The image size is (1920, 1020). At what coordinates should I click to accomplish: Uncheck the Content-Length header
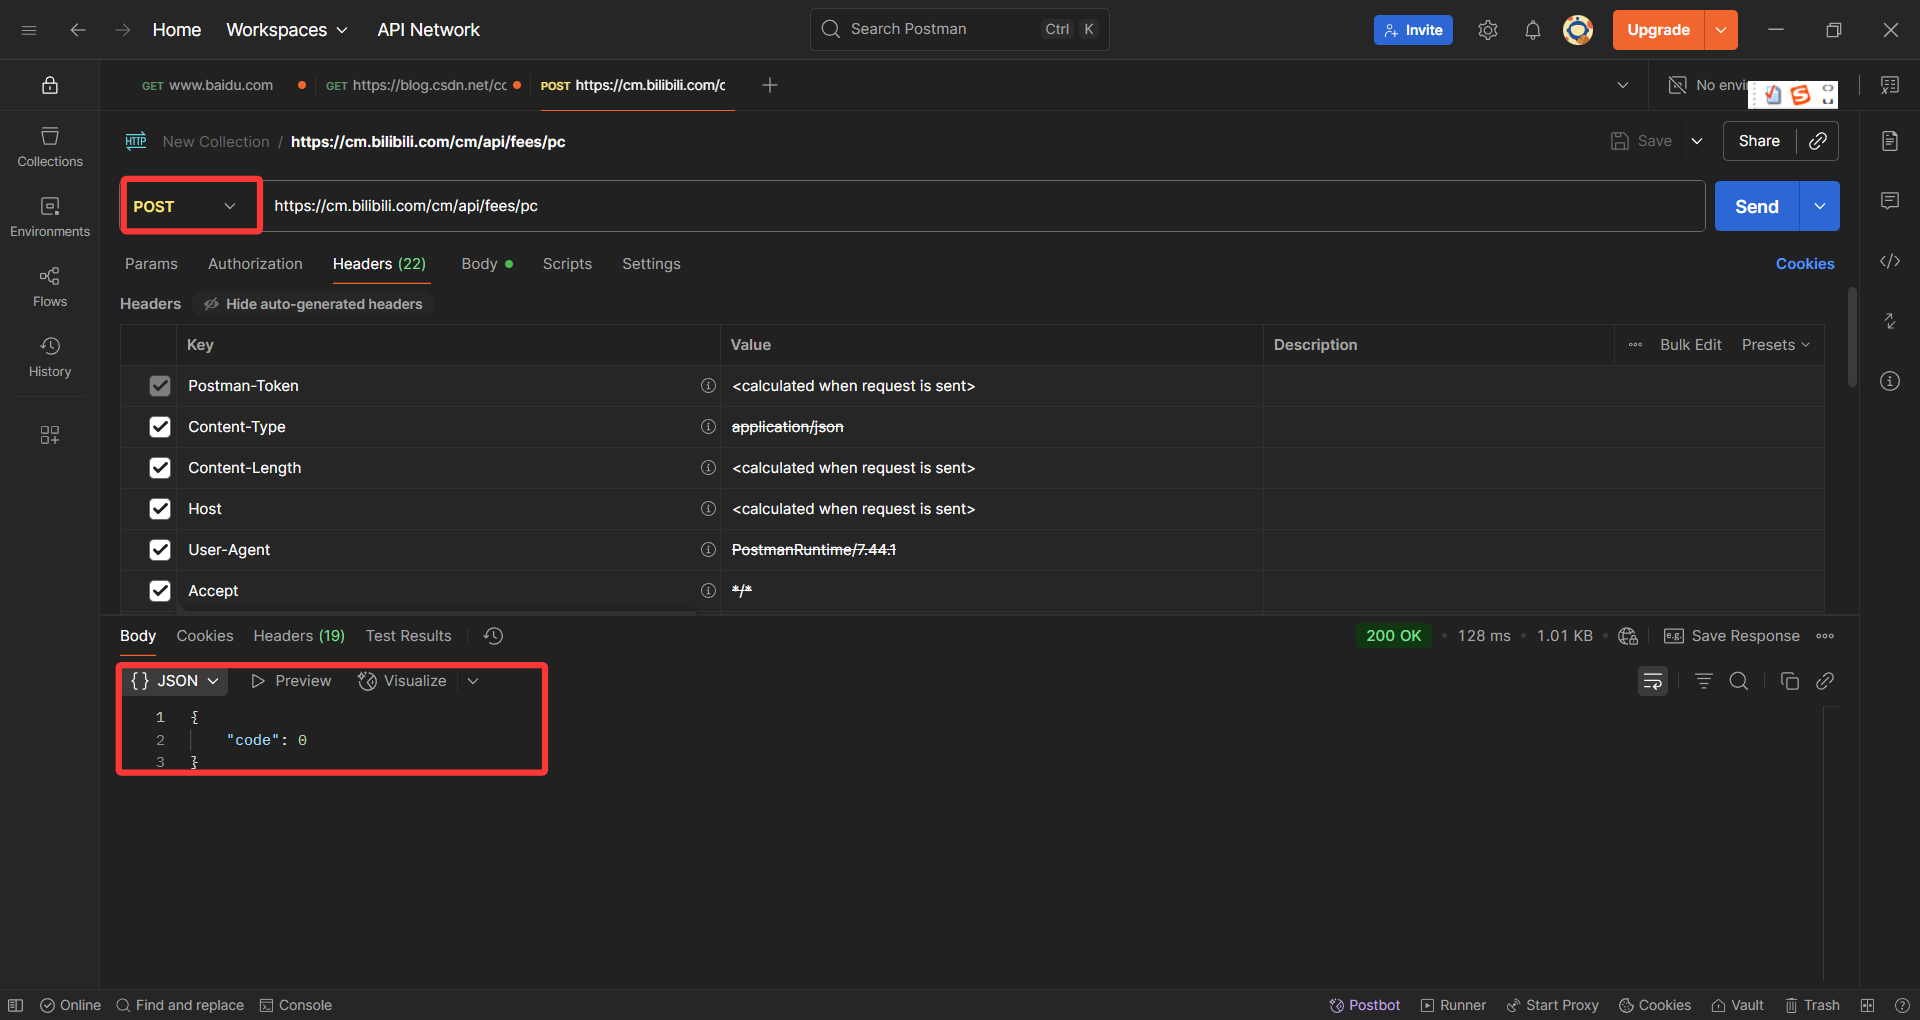click(160, 468)
